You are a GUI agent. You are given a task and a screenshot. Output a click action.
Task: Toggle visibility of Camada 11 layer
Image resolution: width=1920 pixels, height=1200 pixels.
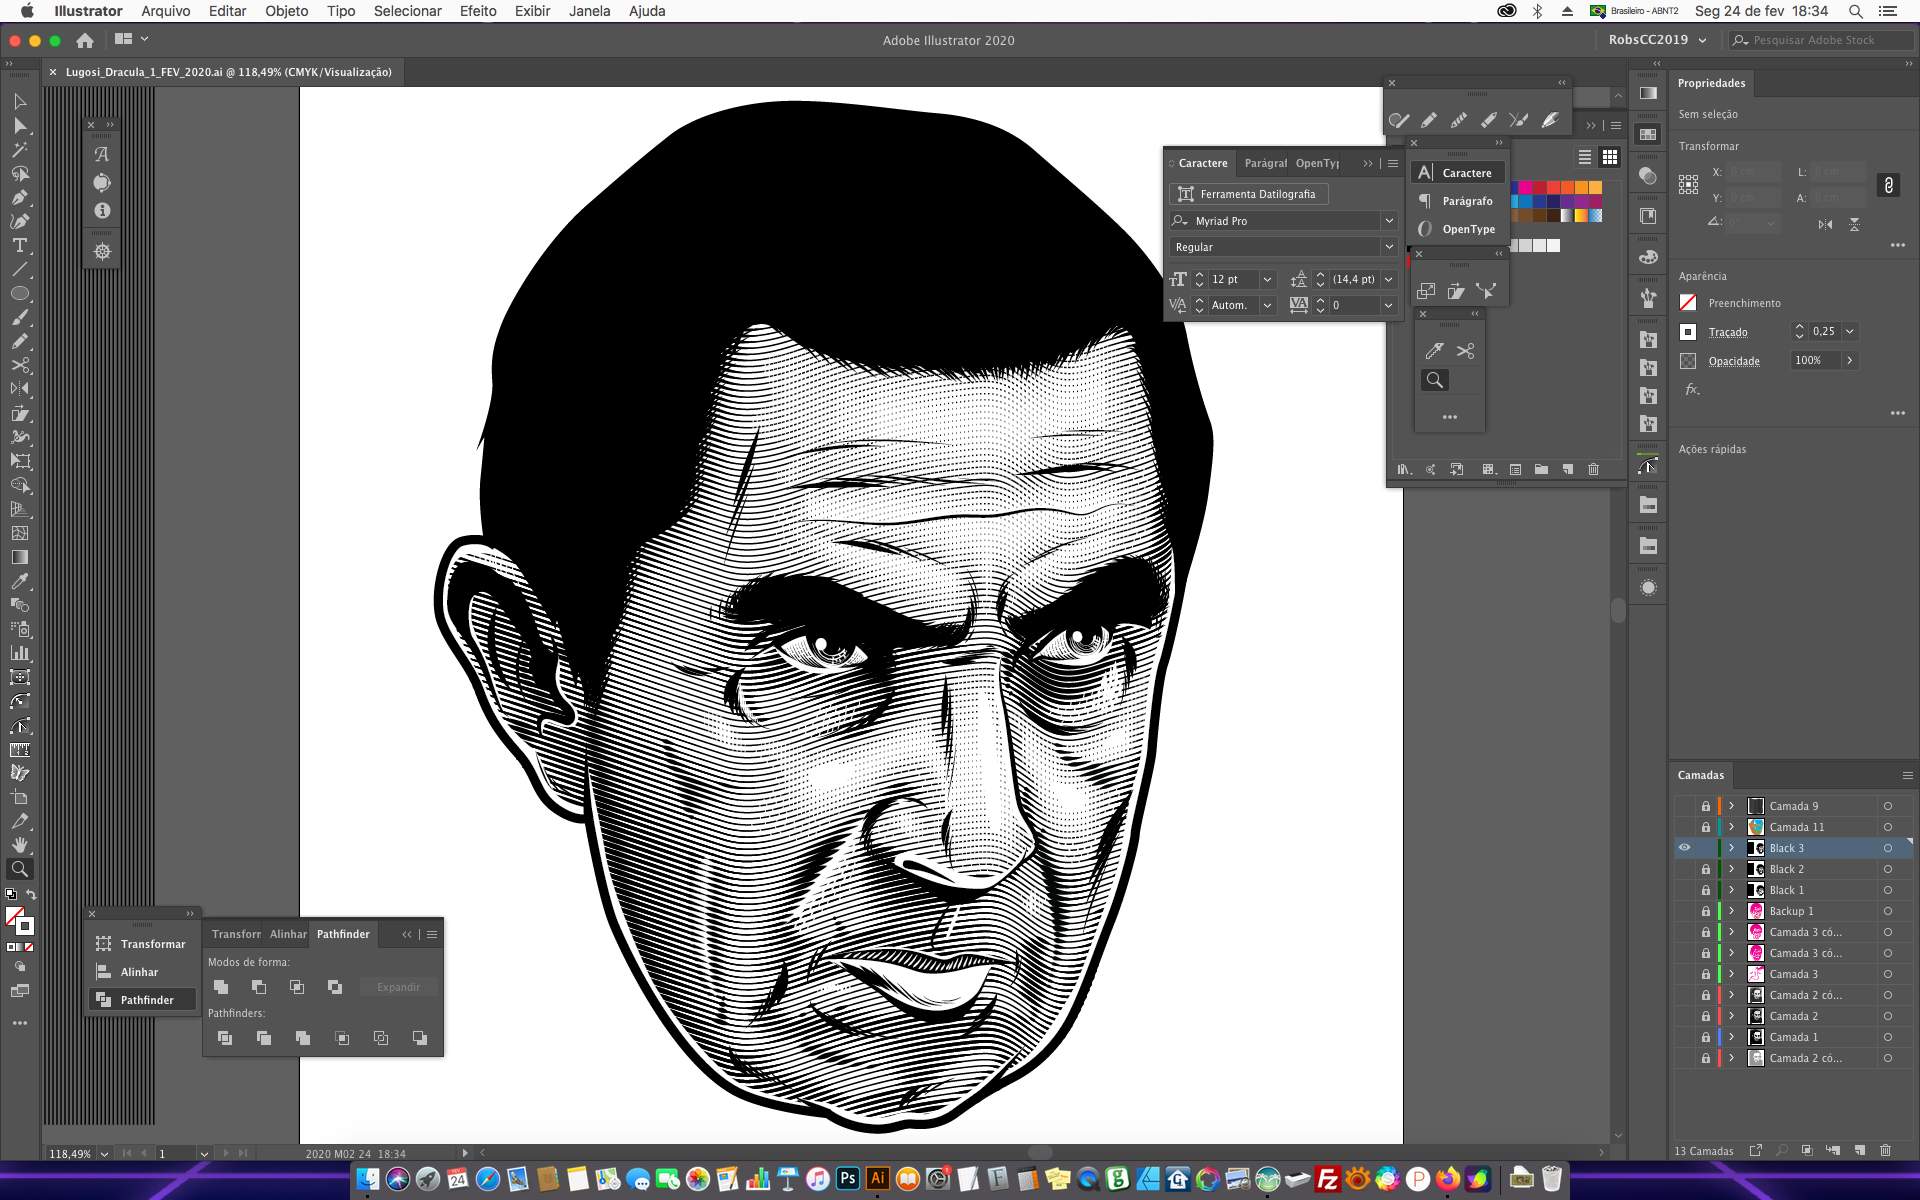tap(1685, 827)
